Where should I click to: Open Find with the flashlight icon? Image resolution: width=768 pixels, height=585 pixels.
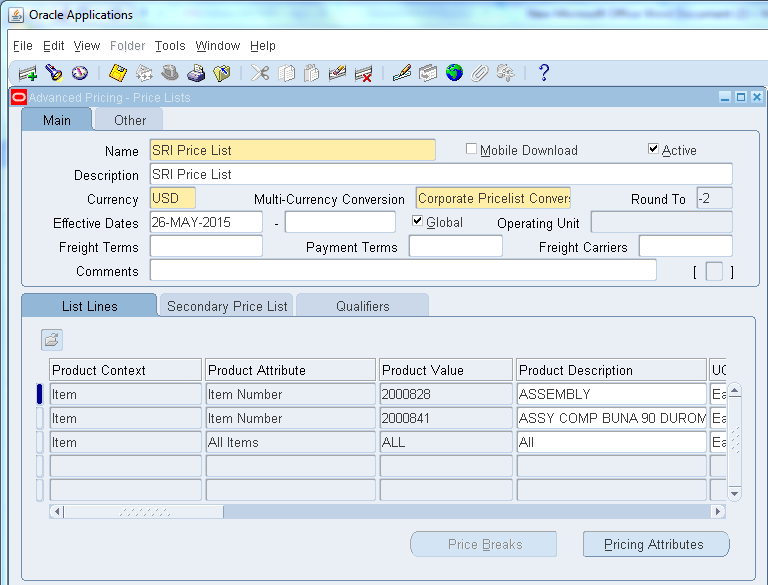(54, 73)
